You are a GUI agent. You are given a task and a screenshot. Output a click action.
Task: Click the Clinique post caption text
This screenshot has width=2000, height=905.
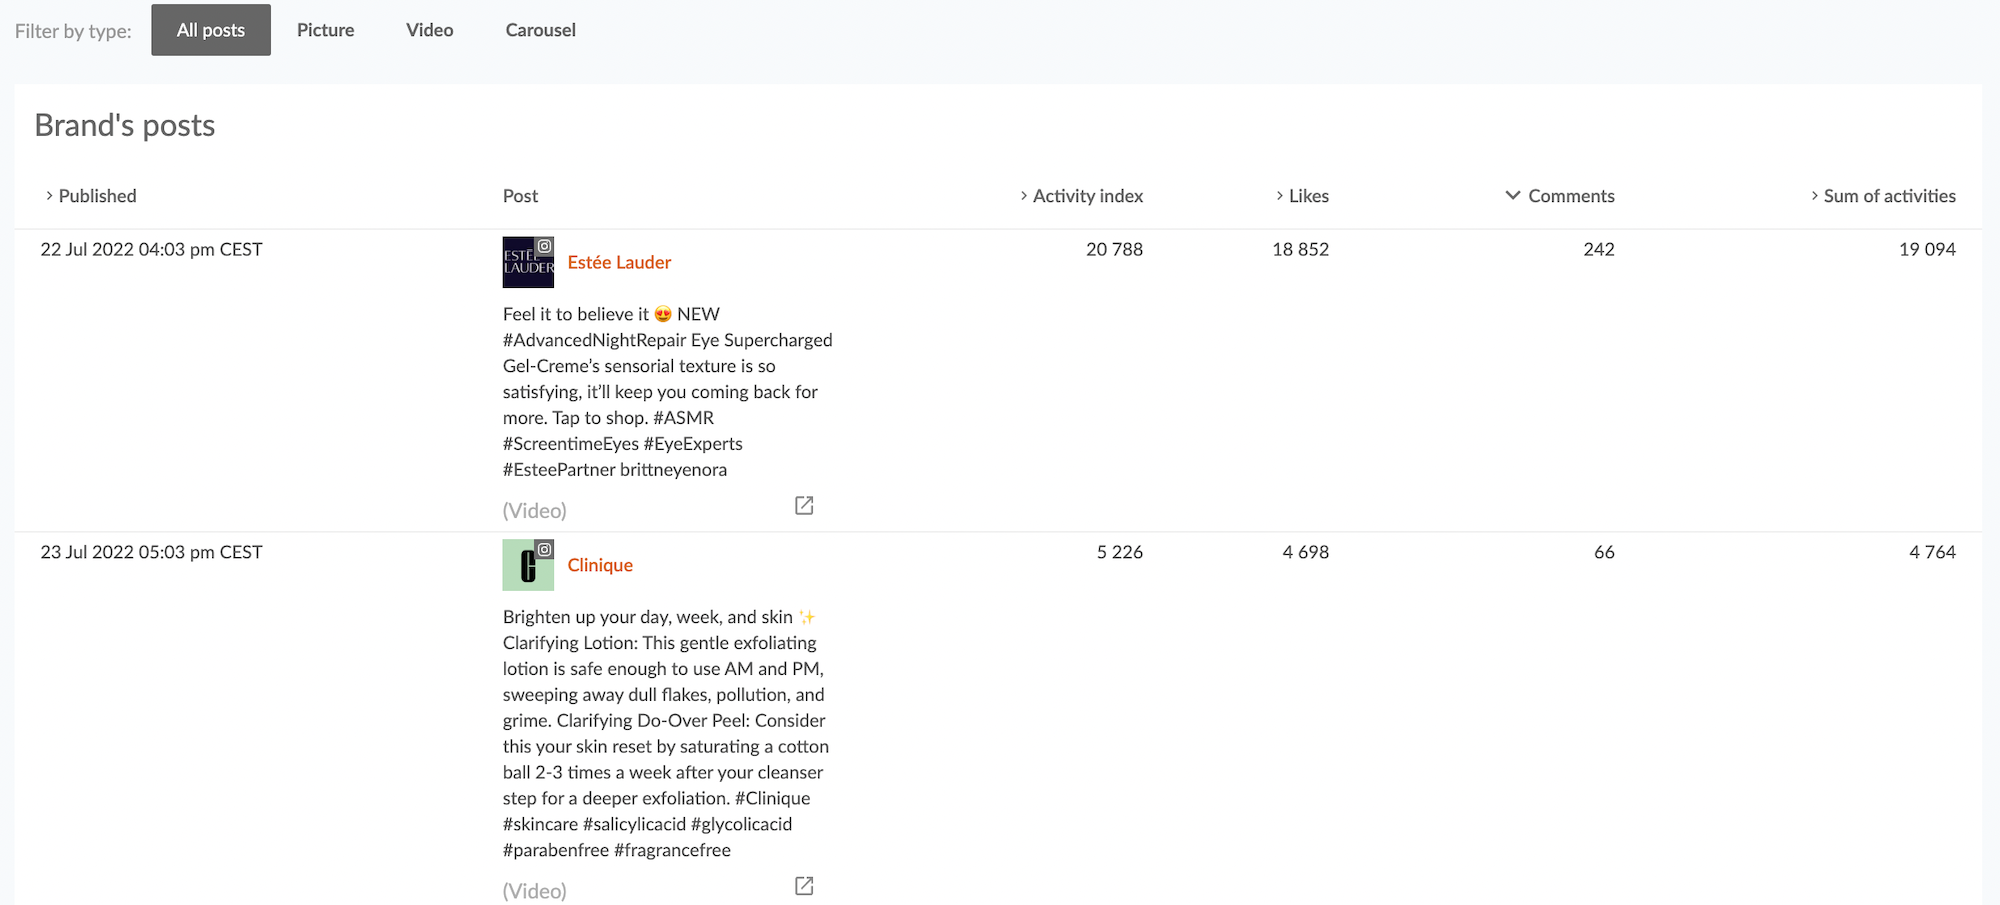point(663,733)
